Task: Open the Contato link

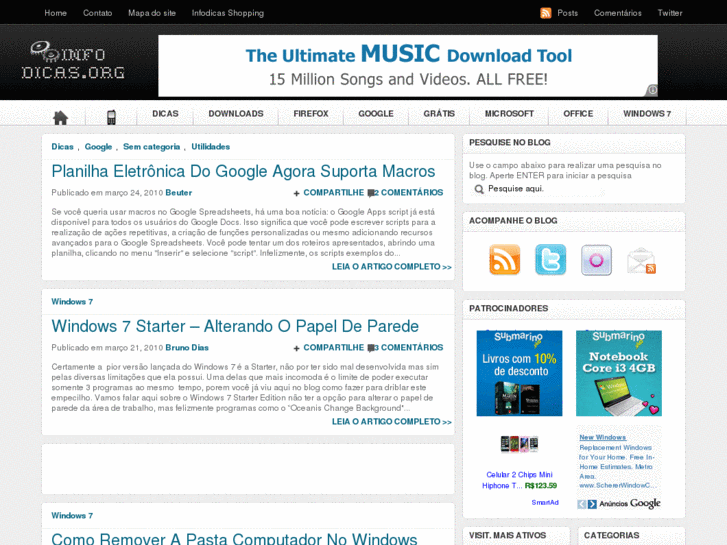Action: pos(97,13)
